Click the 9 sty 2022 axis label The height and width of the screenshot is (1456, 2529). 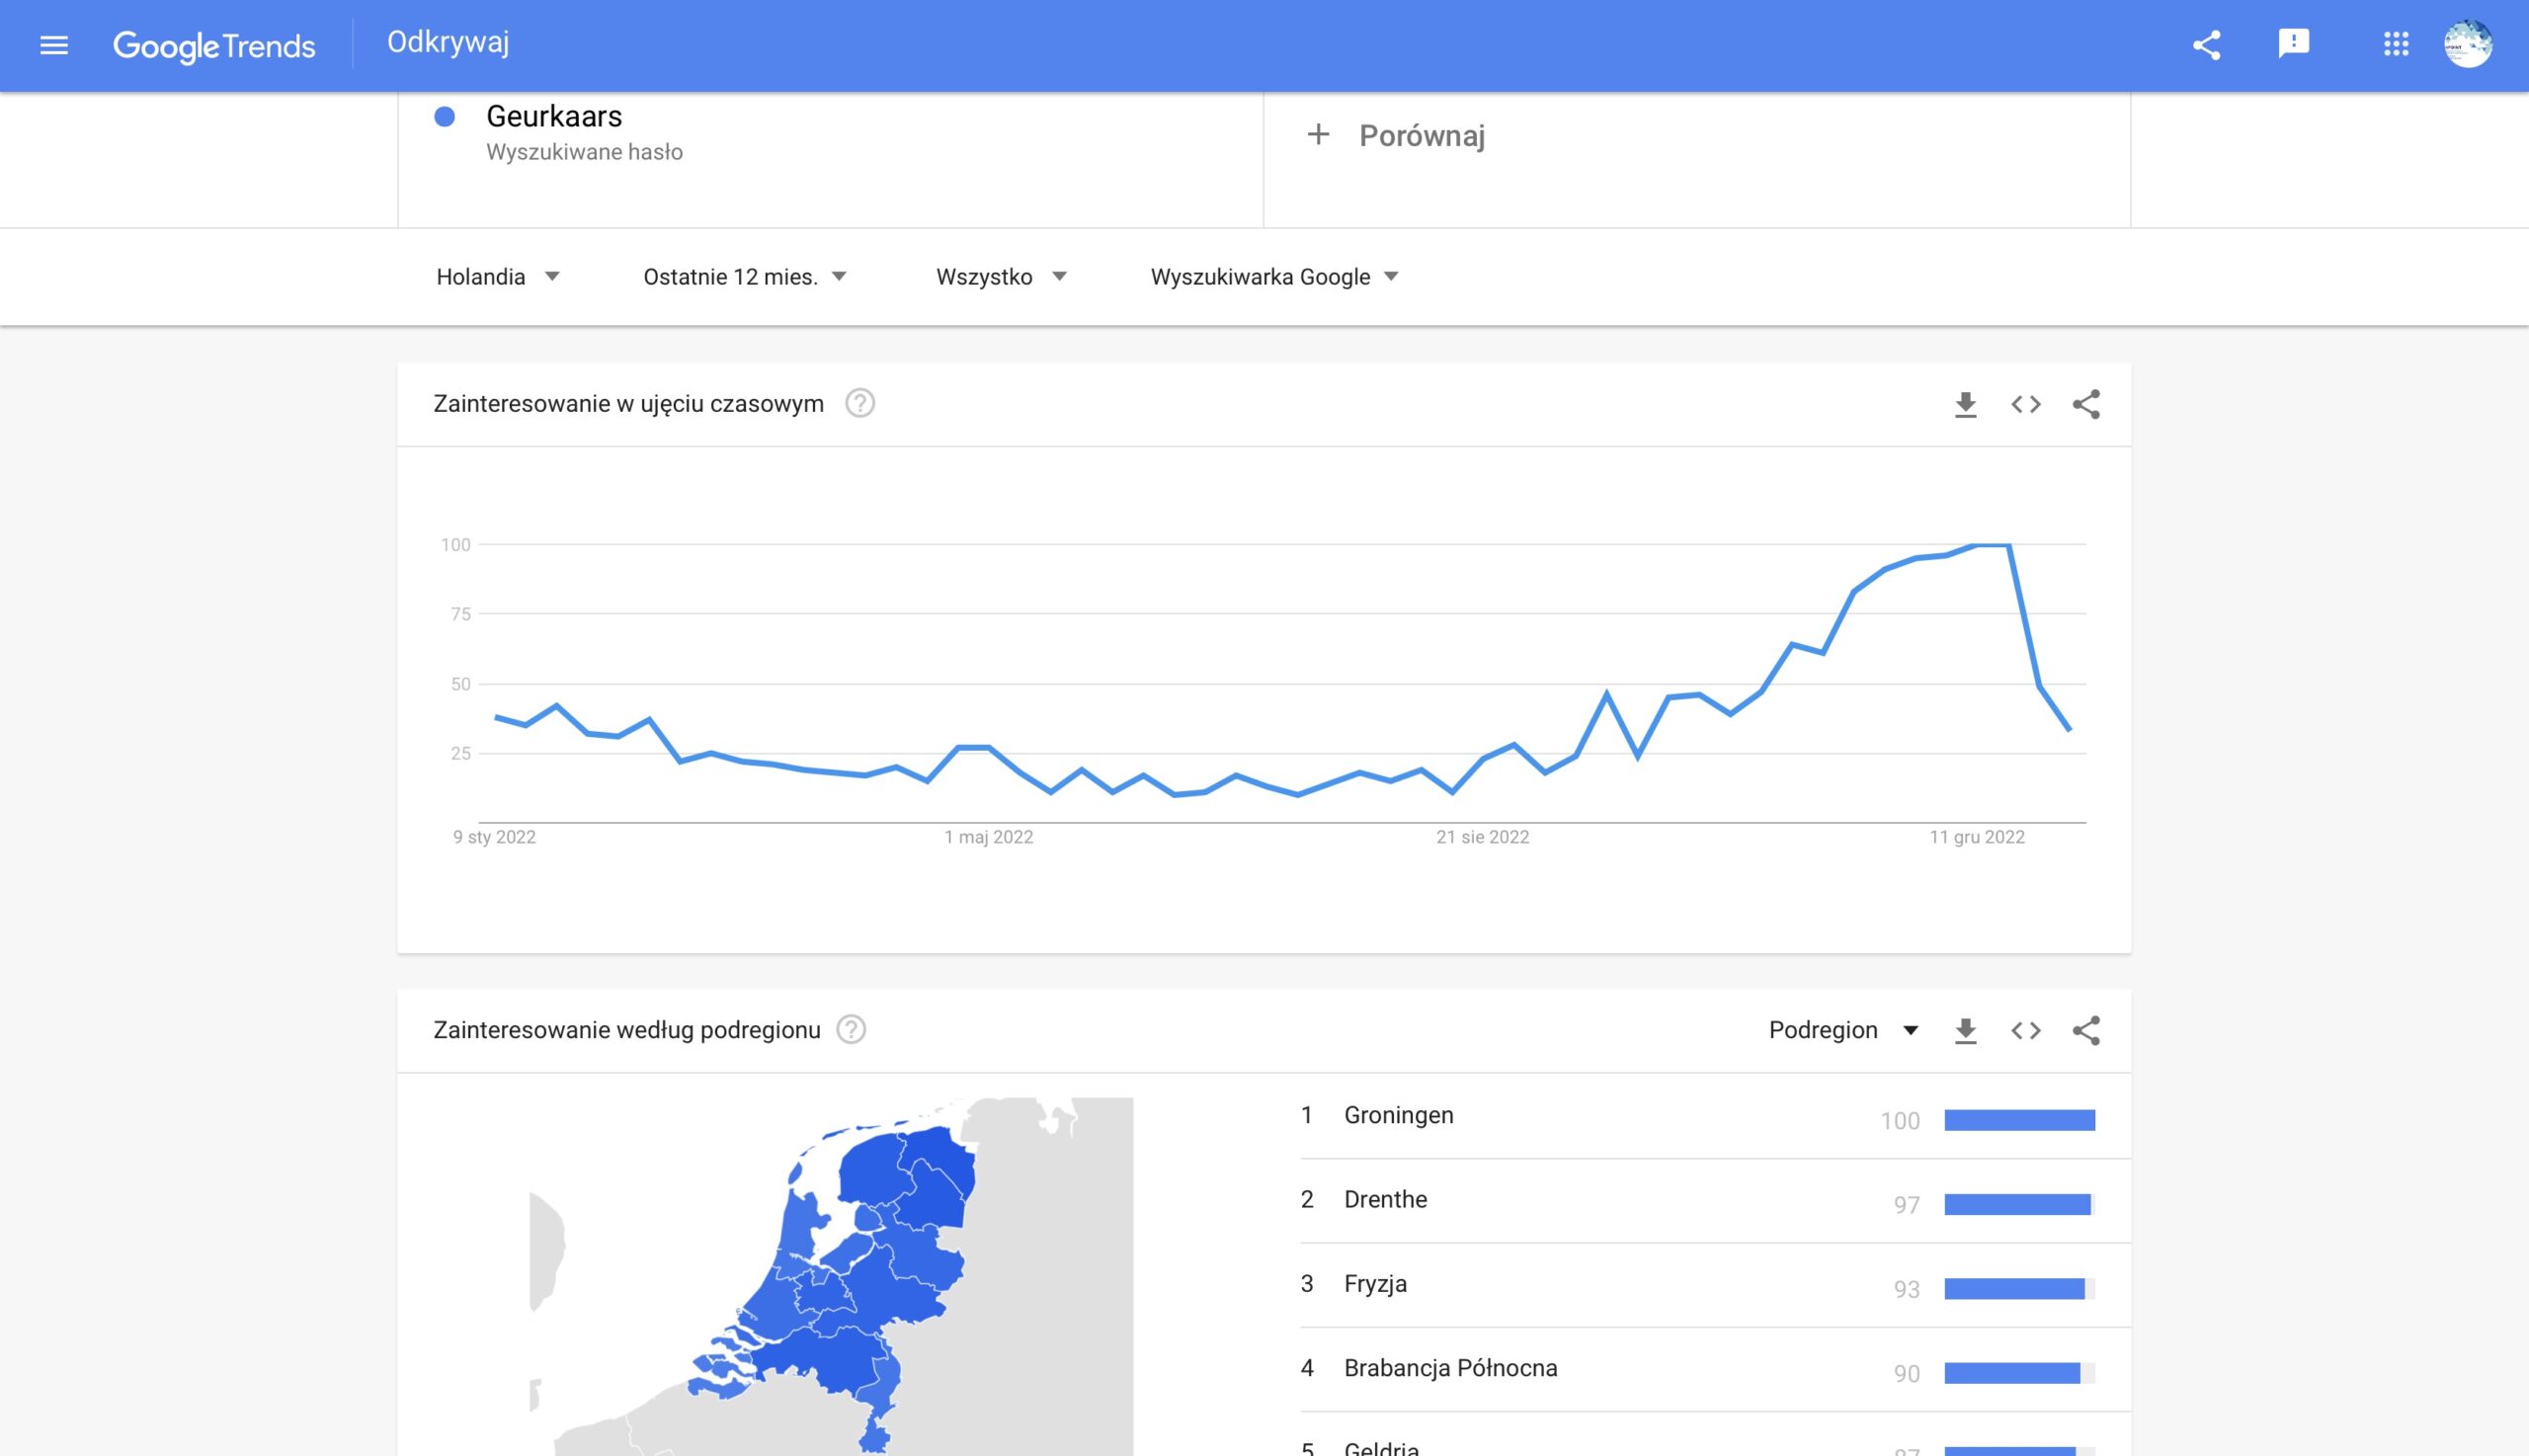point(494,837)
